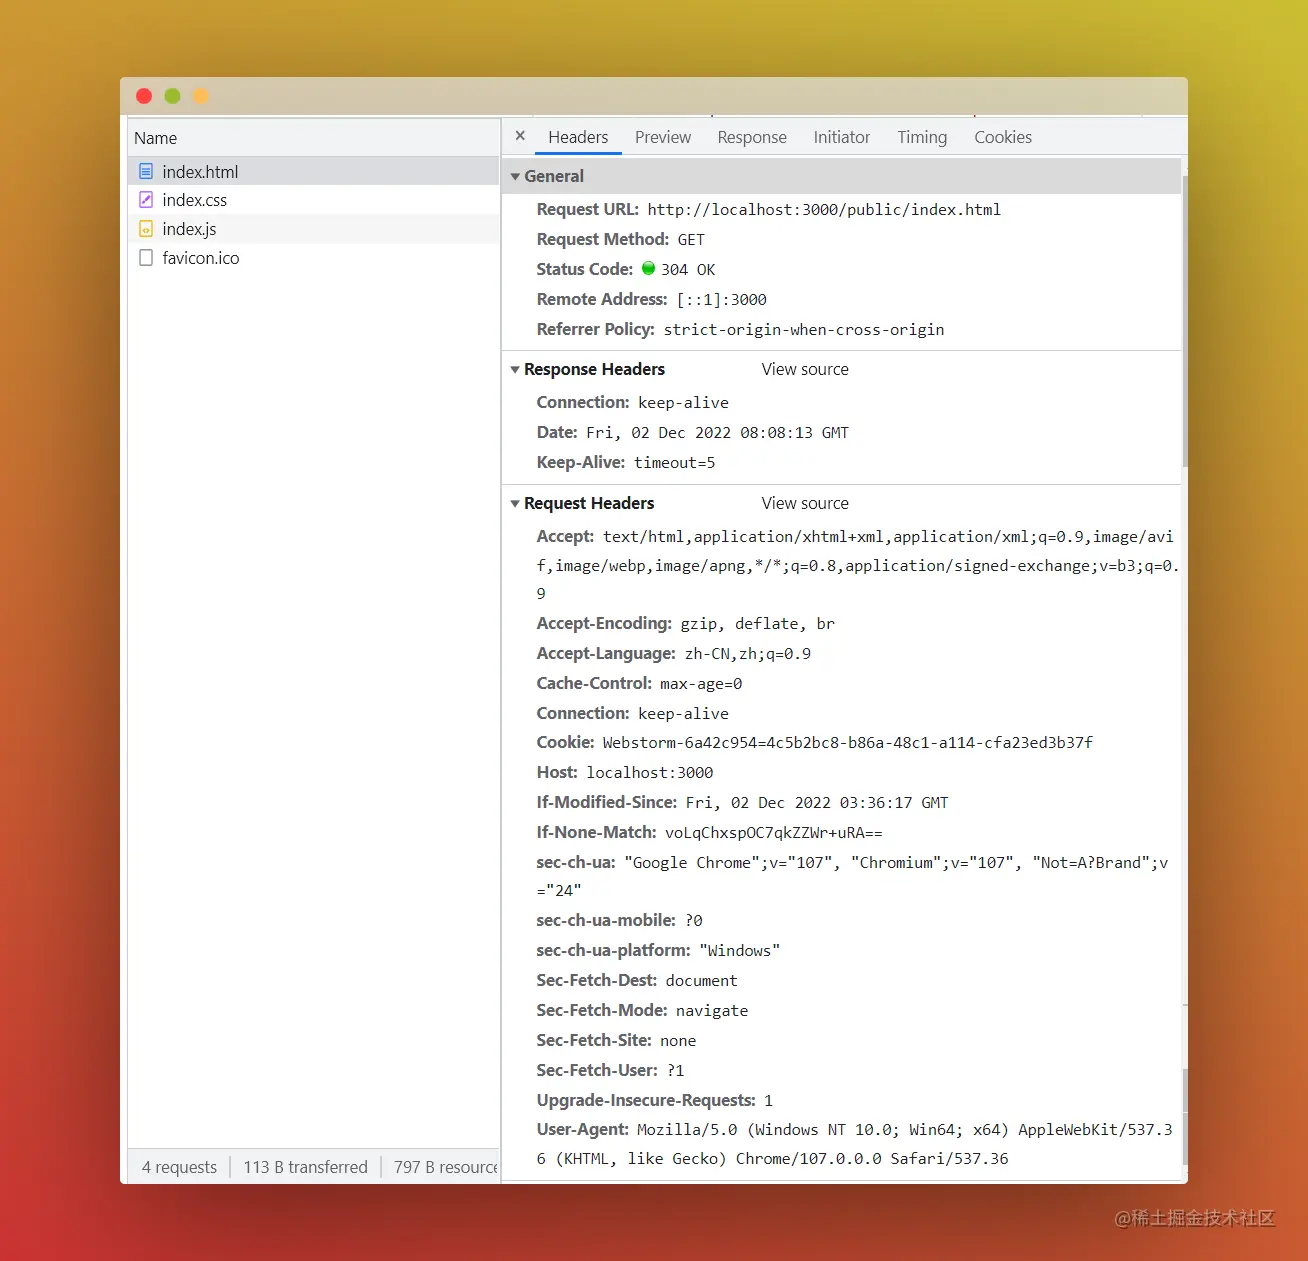Click the Keep-Alive timeout=5 value
The width and height of the screenshot is (1308, 1261).
[675, 462]
